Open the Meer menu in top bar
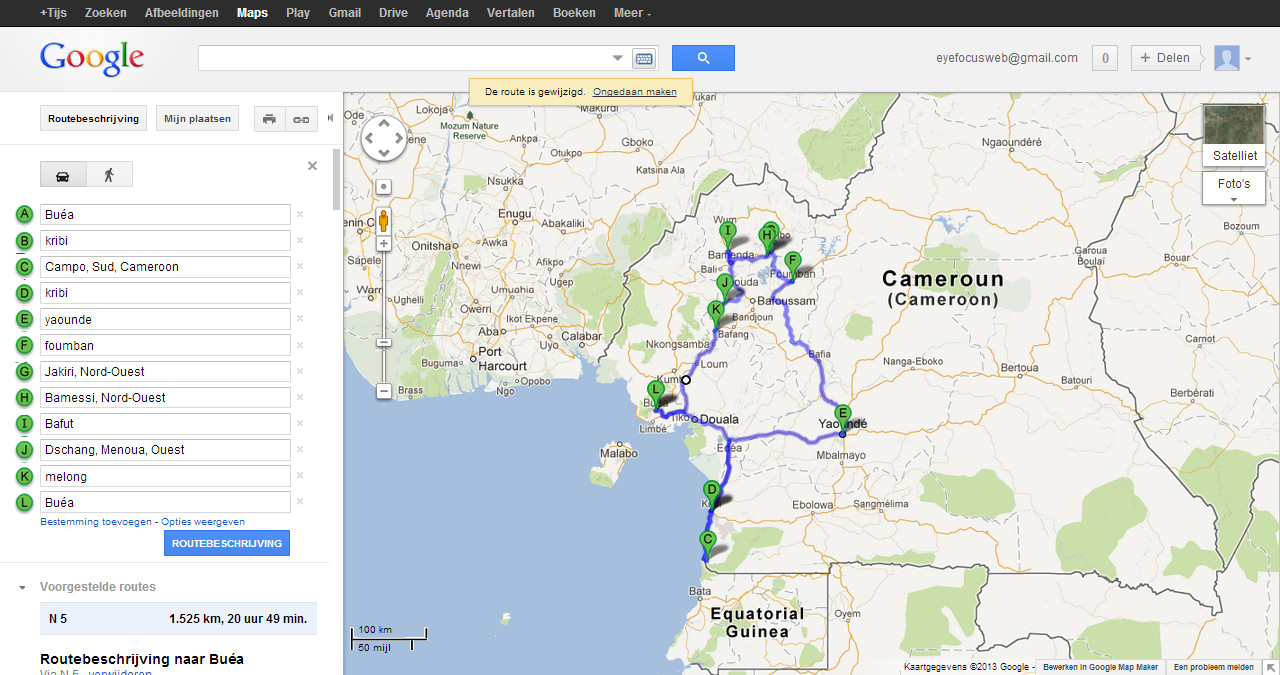Viewport: 1280px width, 675px height. pos(633,13)
